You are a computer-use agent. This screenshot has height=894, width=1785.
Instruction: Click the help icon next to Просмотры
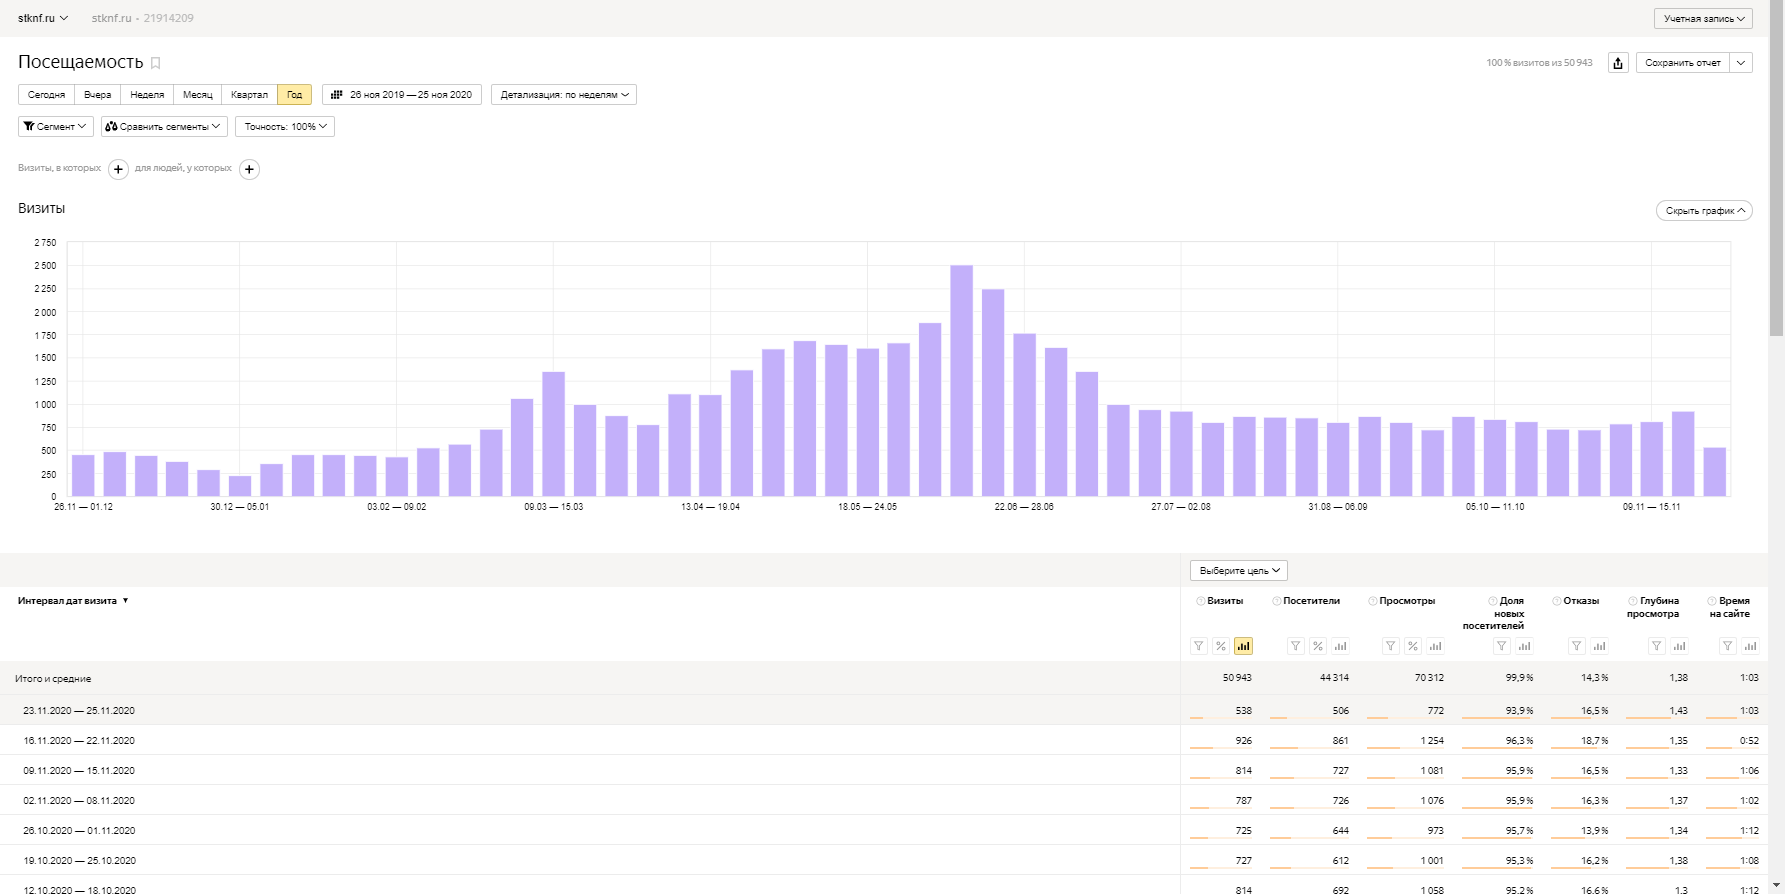(x=1373, y=601)
